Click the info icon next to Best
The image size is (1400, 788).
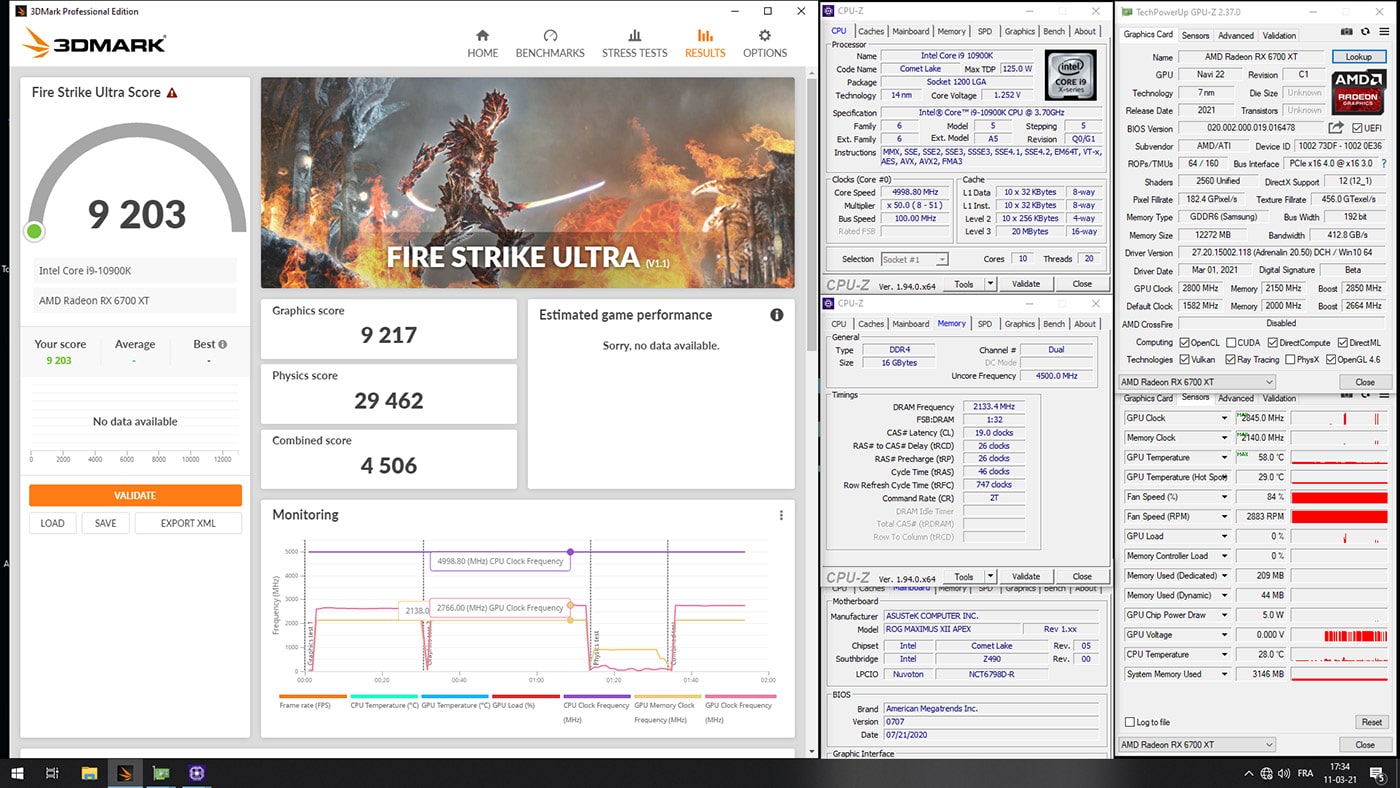coord(222,345)
